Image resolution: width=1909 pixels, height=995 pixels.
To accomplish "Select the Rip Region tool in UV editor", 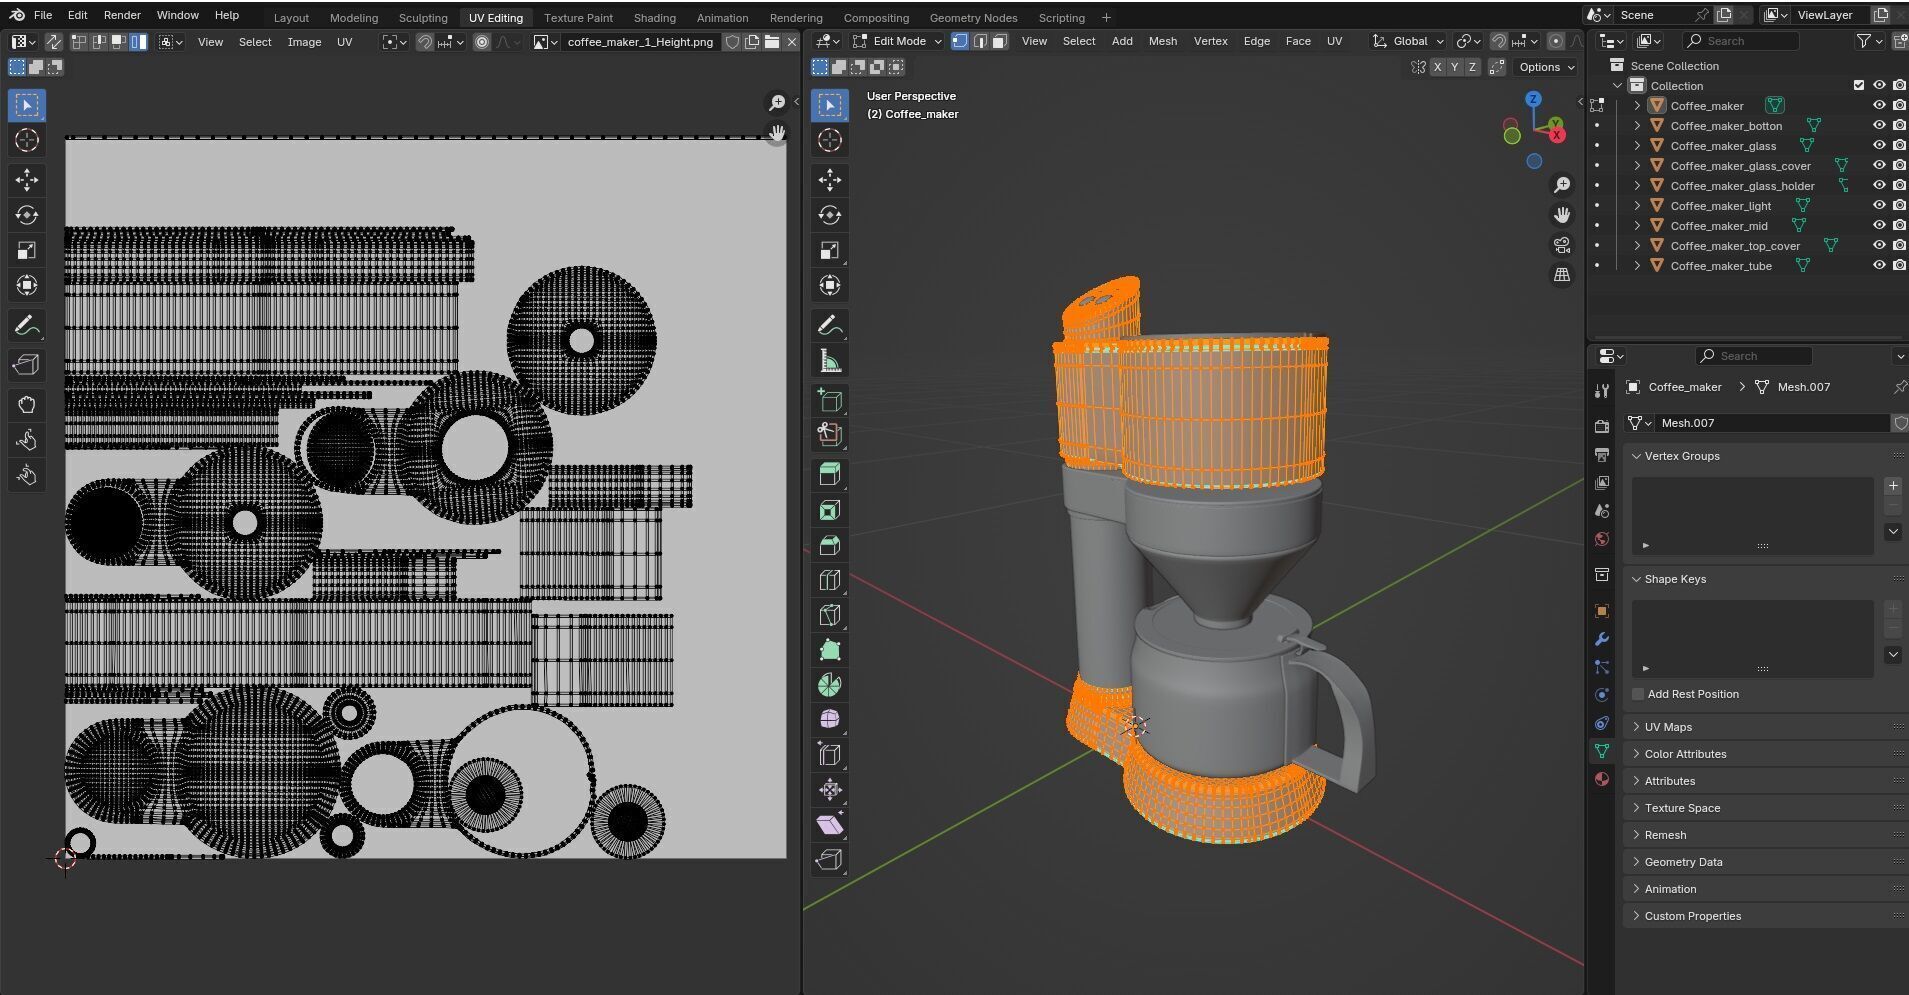I will (27, 365).
